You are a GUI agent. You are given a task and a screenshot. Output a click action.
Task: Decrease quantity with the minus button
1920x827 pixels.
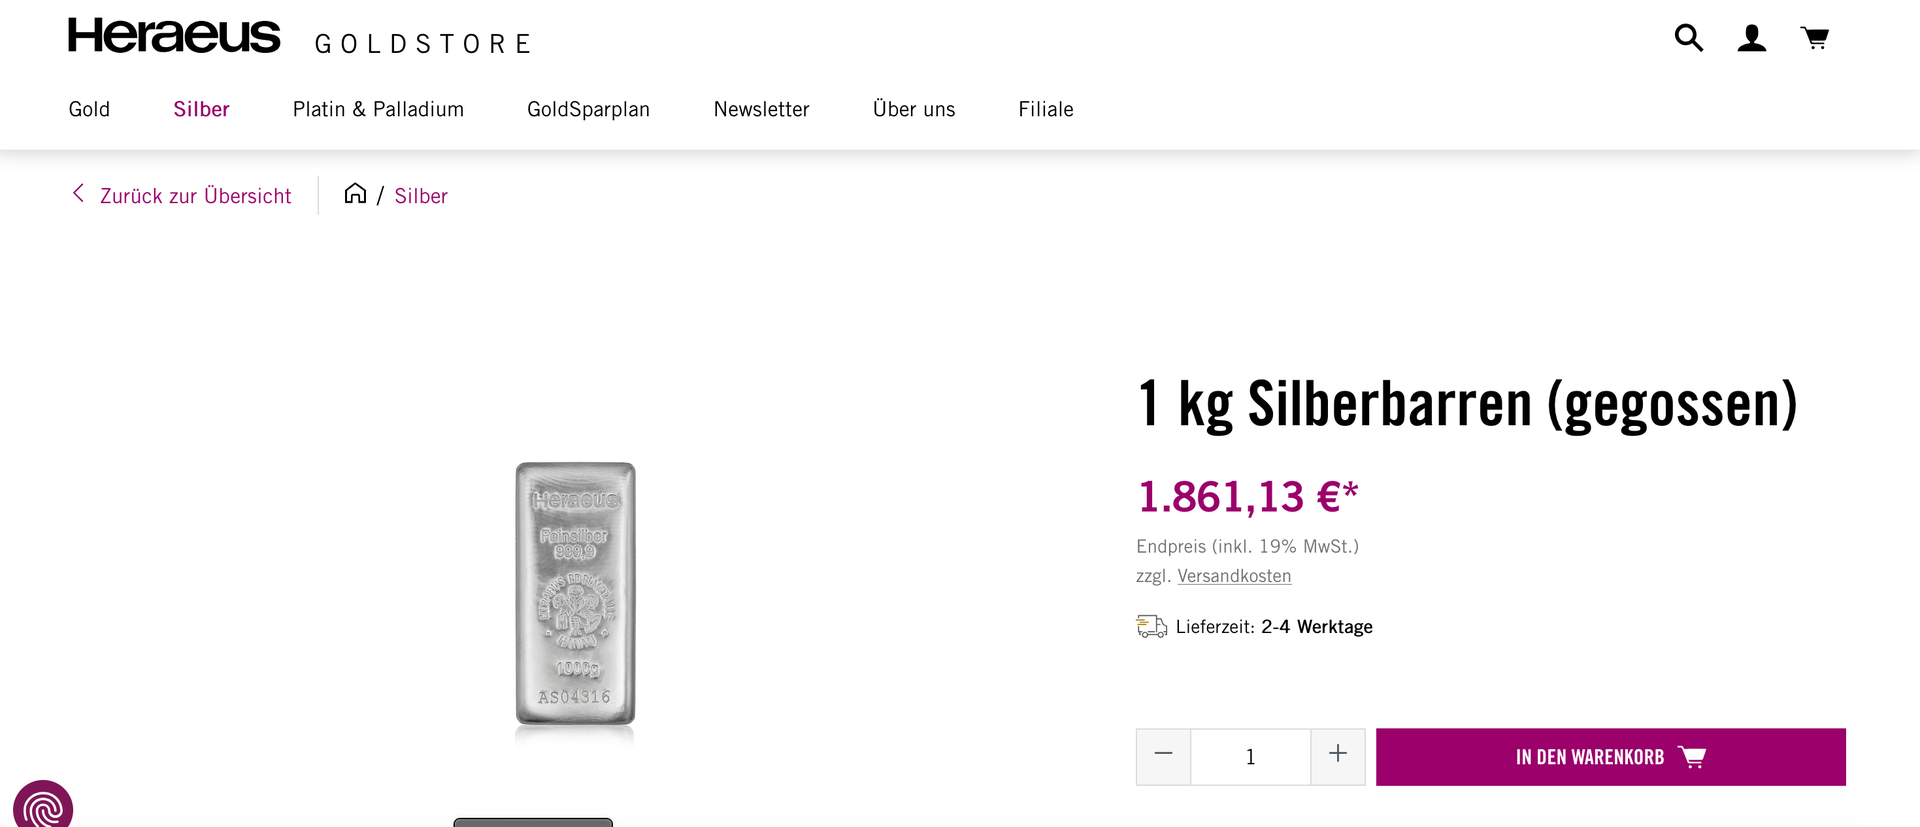tap(1163, 756)
